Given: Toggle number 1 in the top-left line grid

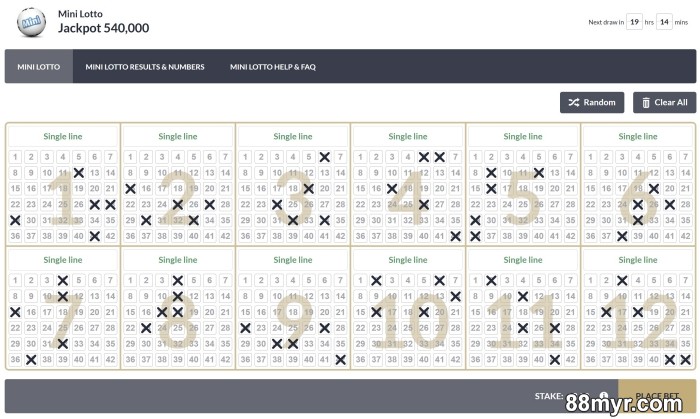Looking at the screenshot, I should (x=16, y=157).
